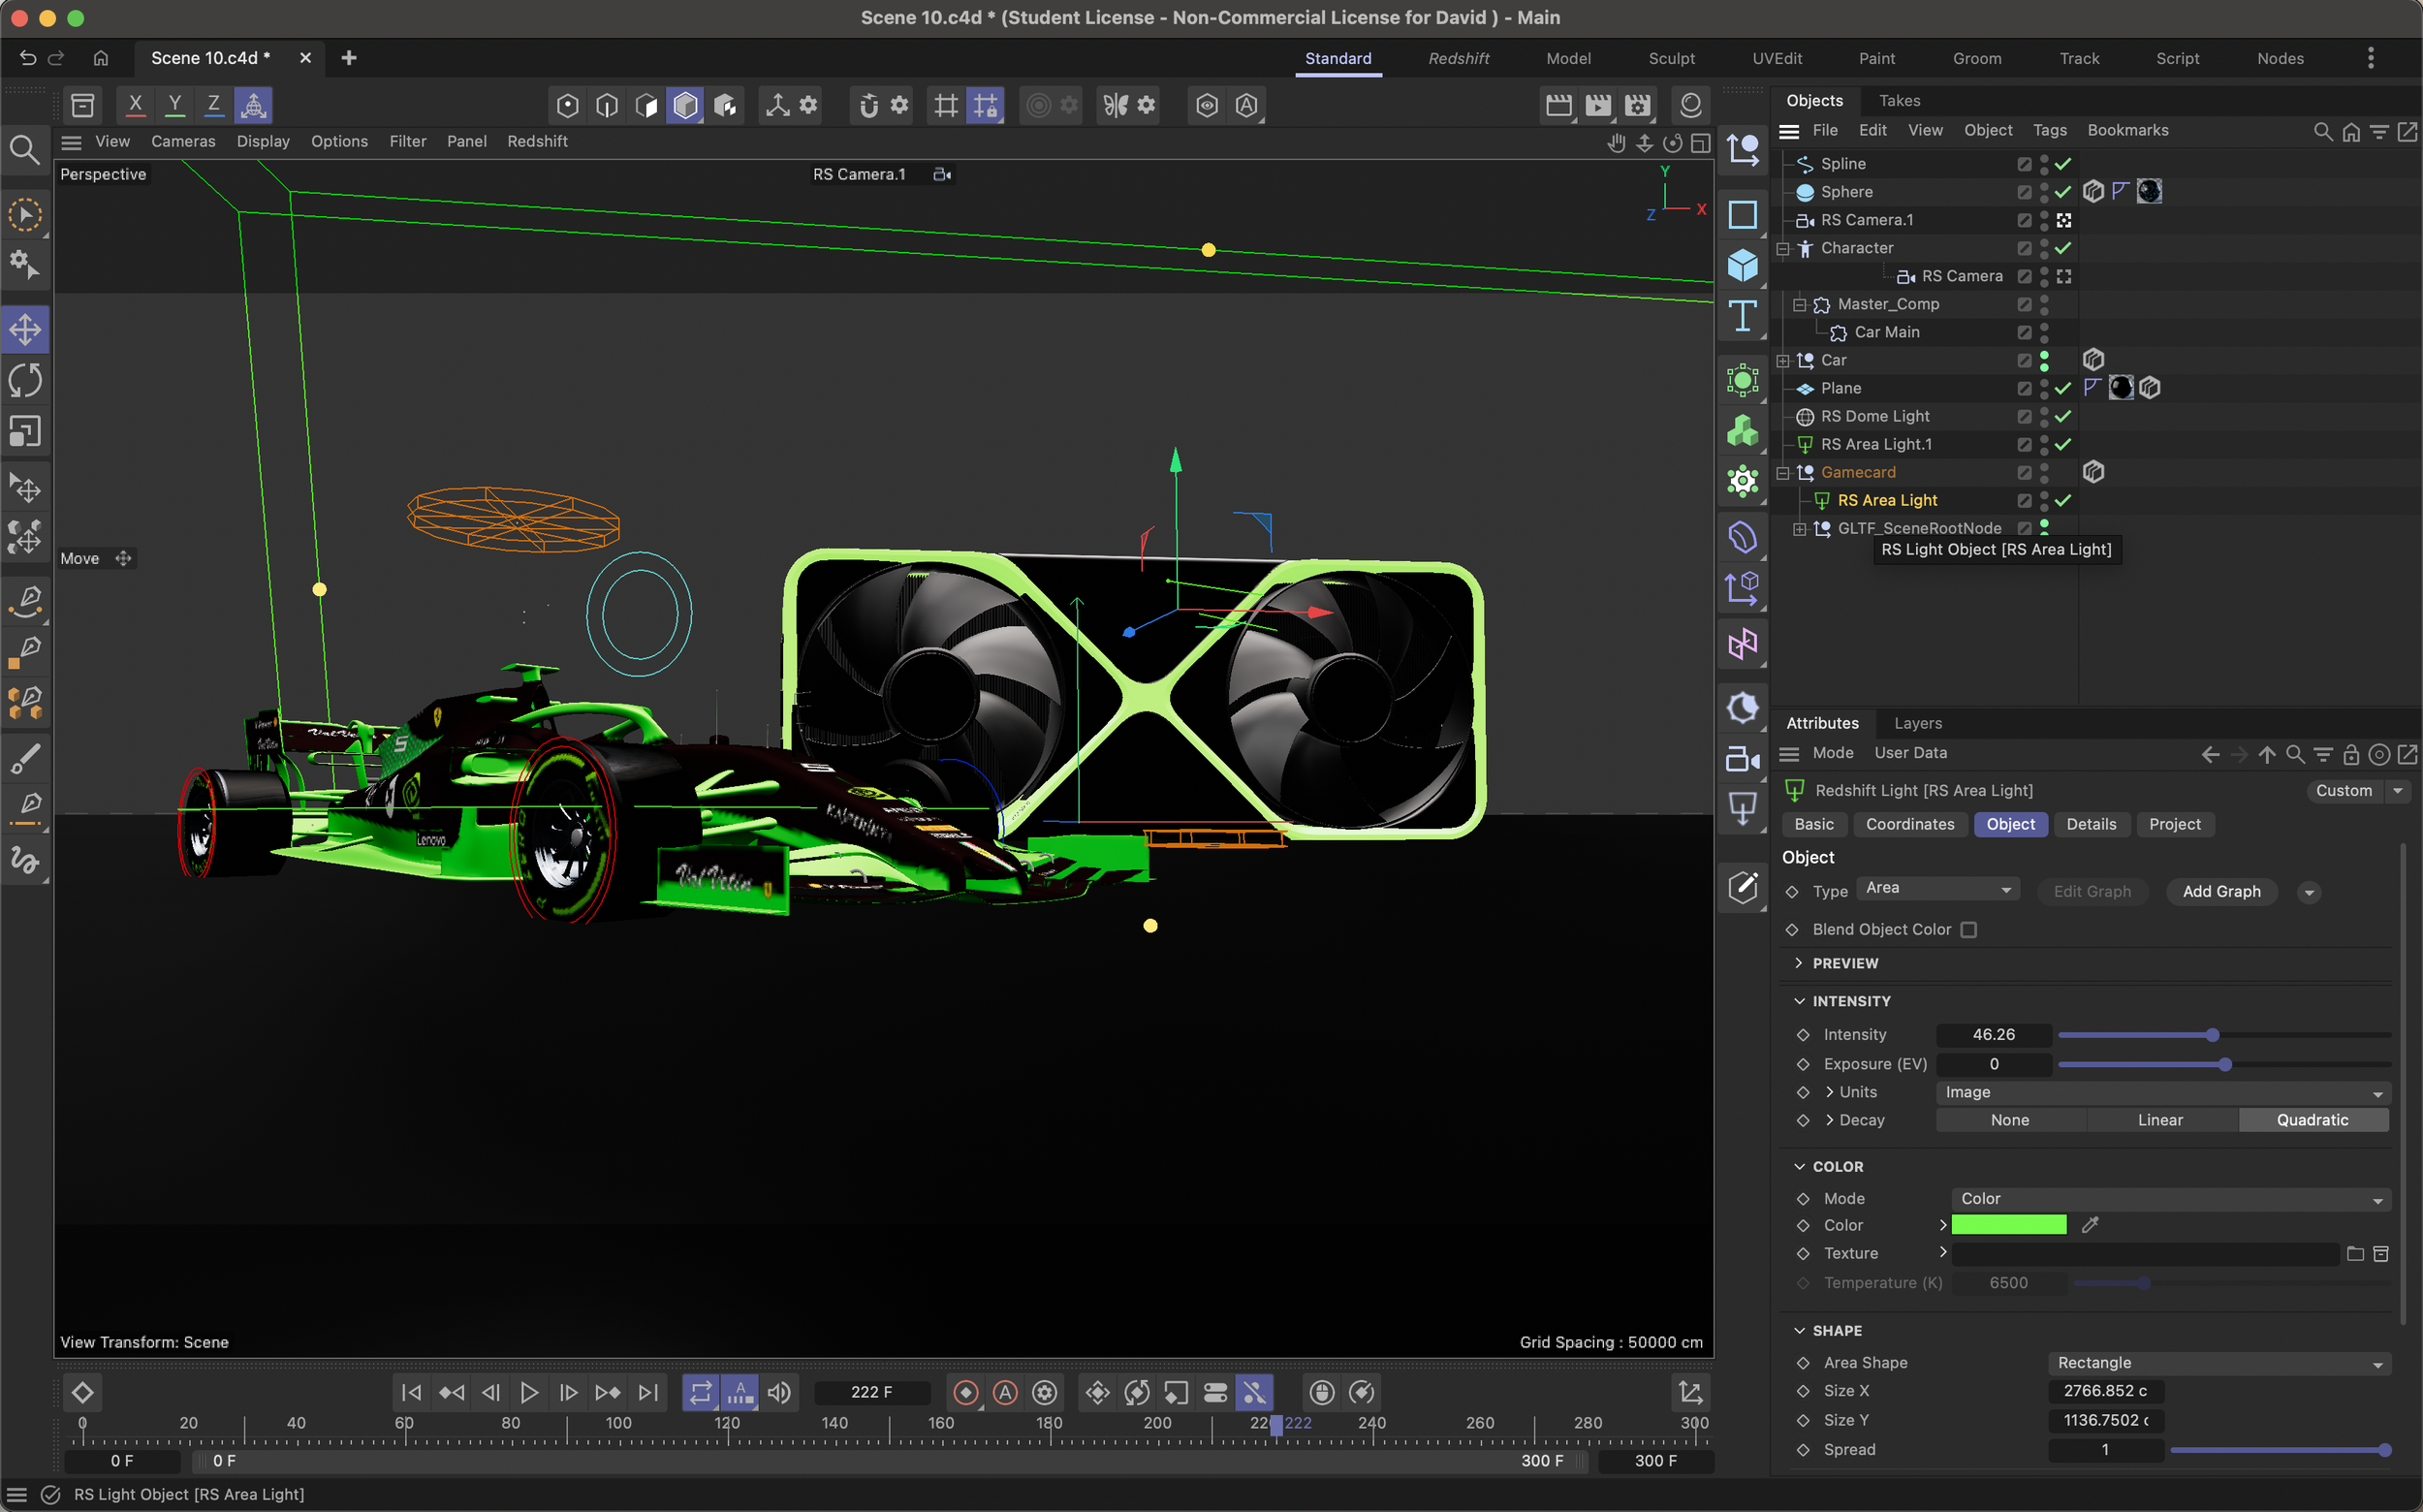Toggle Sphere enabled checkmark
Viewport: 2423px width, 1512px height.
[2063, 192]
